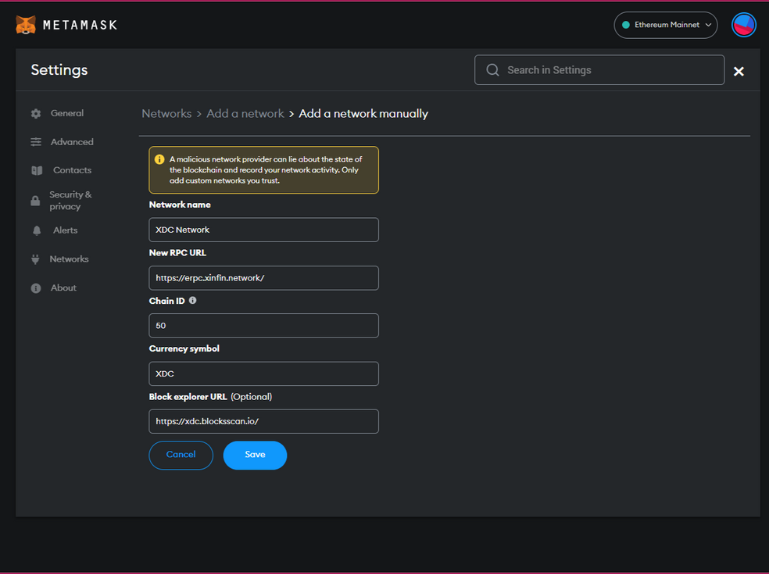Click the Security & privacy lock icon

36,201
